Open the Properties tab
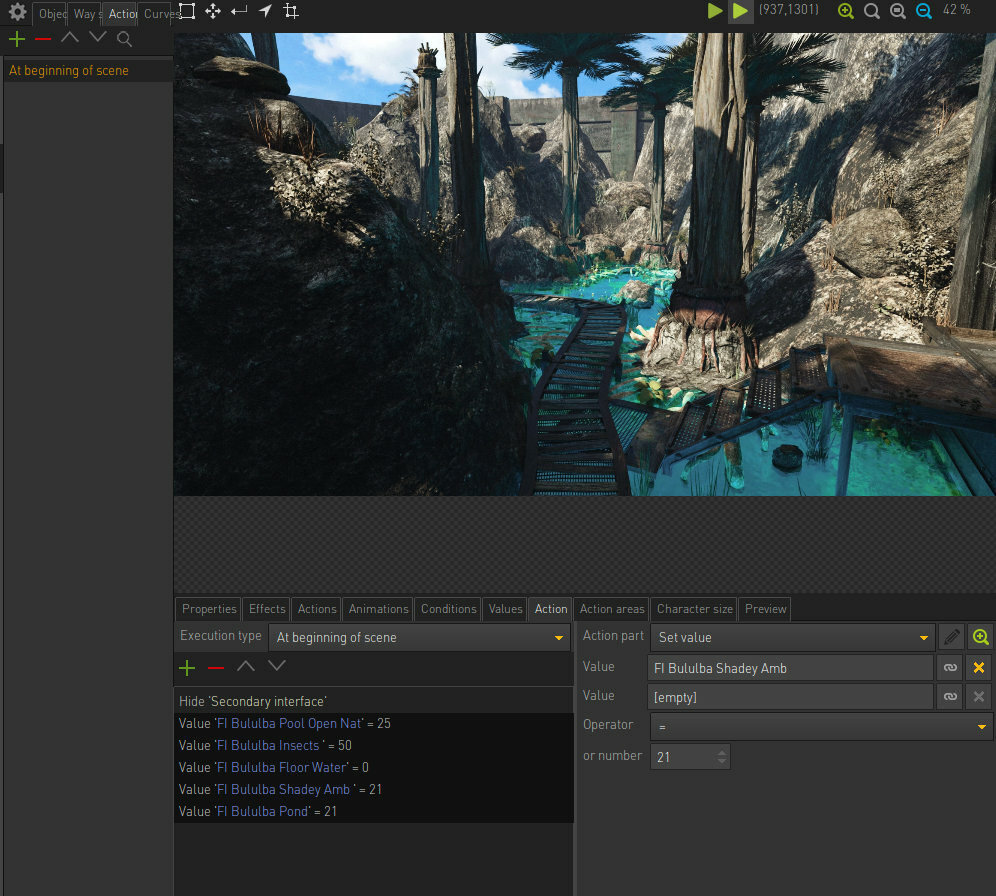 (x=208, y=609)
